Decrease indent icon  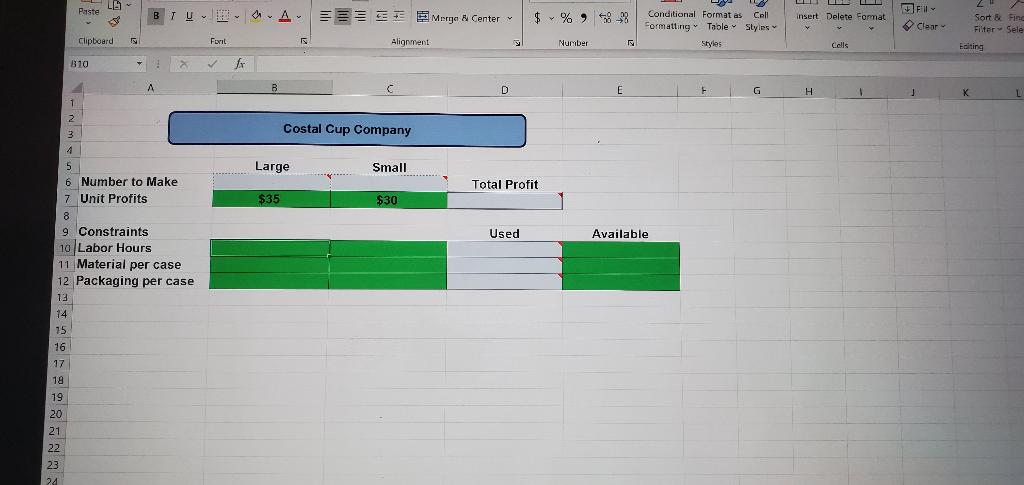coord(381,18)
